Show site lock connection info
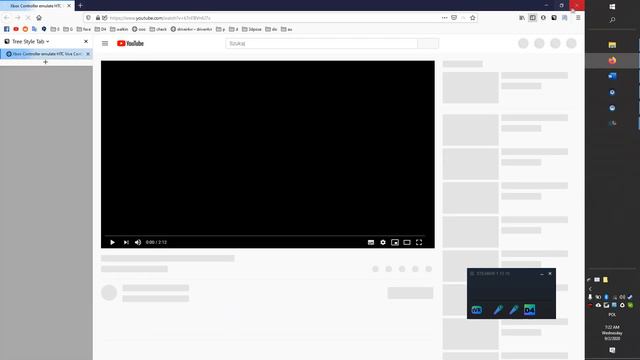640x360 pixels. point(98,18)
